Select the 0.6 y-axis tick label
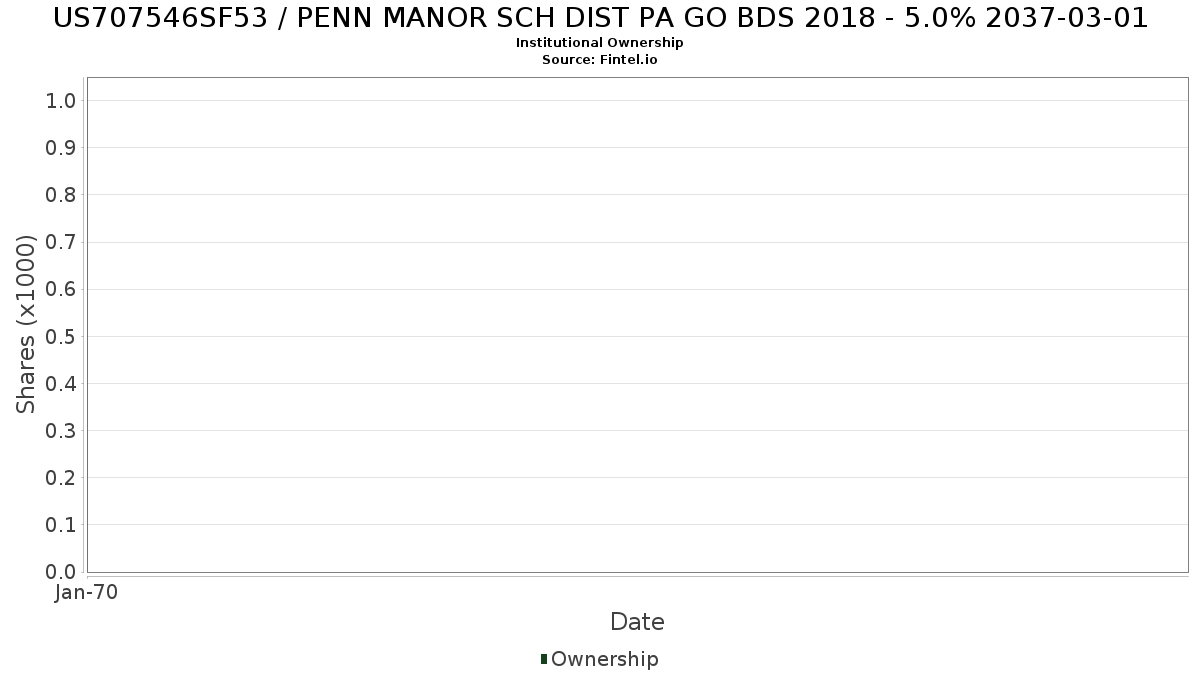The height and width of the screenshot is (675, 1200). pyautogui.click(x=61, y=289)
